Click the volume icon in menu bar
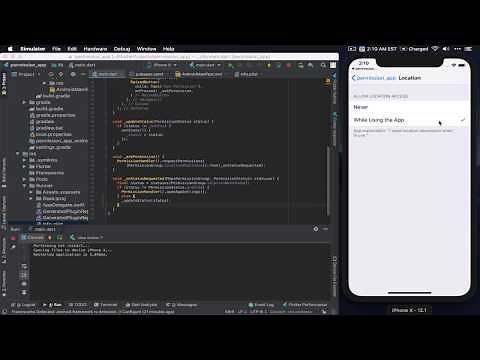Image resolution: width=480 pixels, height=360 pixels. tap(446, 49)
